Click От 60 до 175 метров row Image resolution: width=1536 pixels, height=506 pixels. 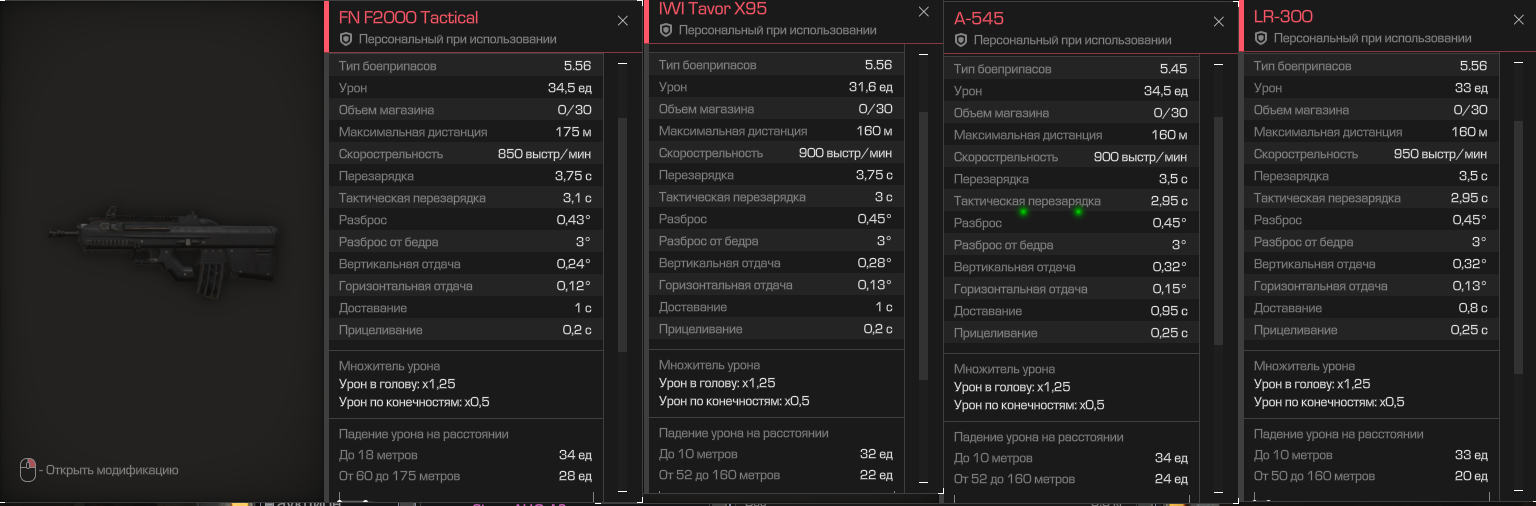coord(465,476)
